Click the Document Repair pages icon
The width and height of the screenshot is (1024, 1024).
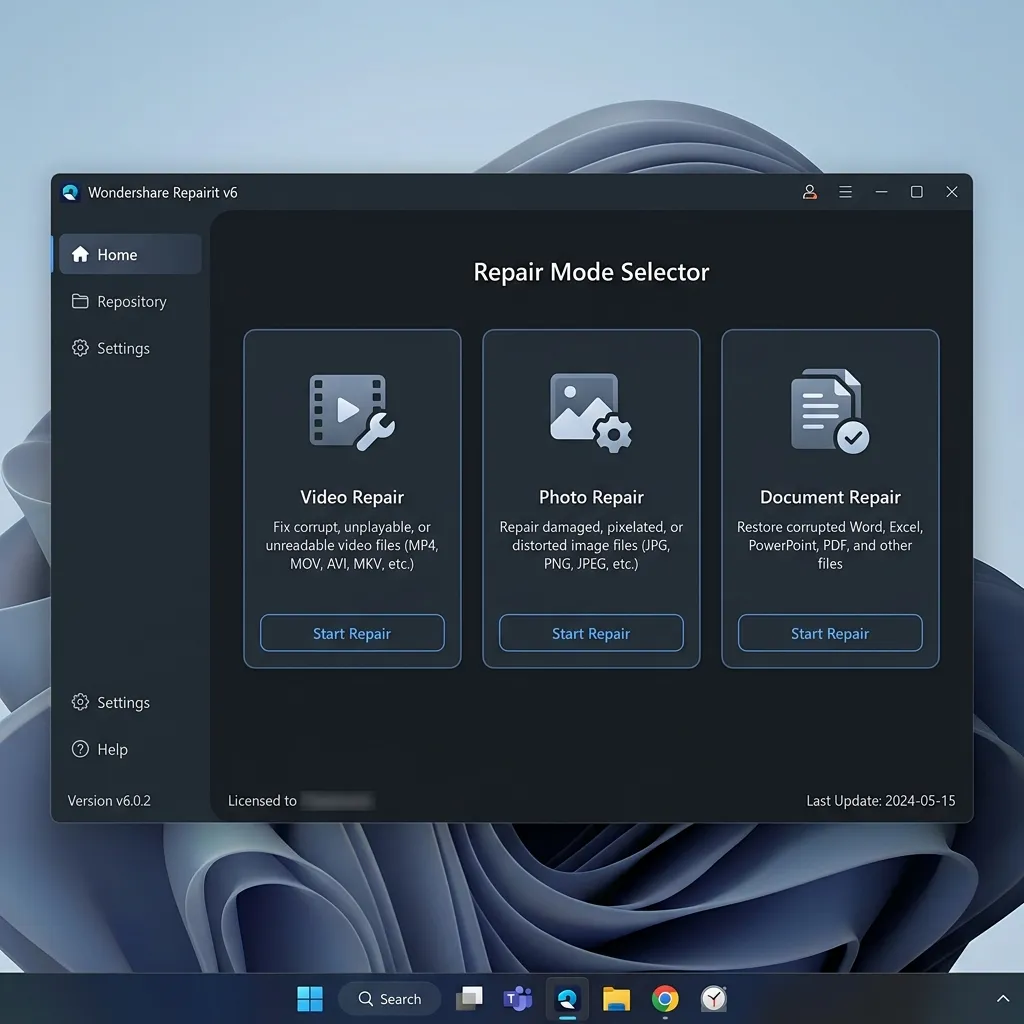tap(829, 411)
